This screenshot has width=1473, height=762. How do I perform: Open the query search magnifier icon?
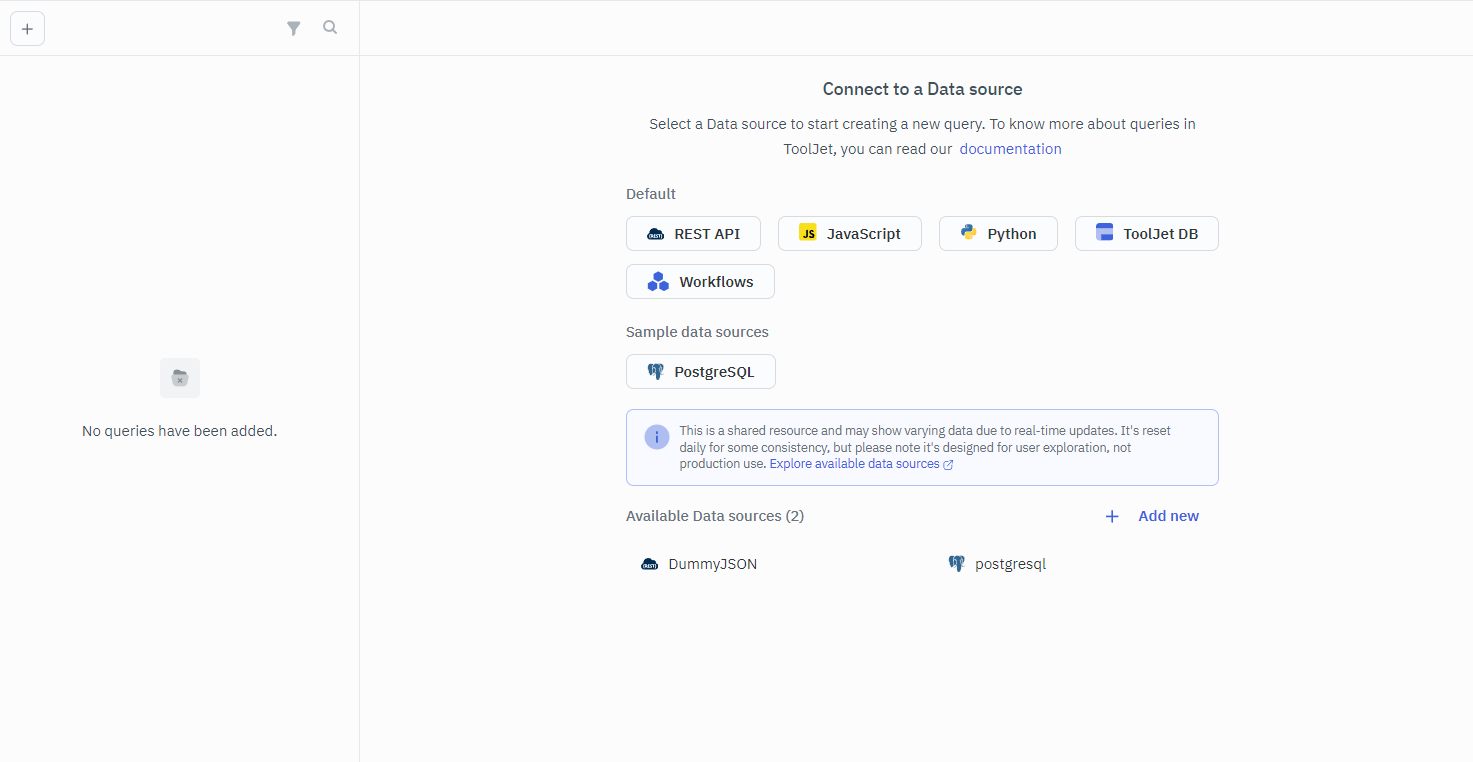click(x=330, y=28)
